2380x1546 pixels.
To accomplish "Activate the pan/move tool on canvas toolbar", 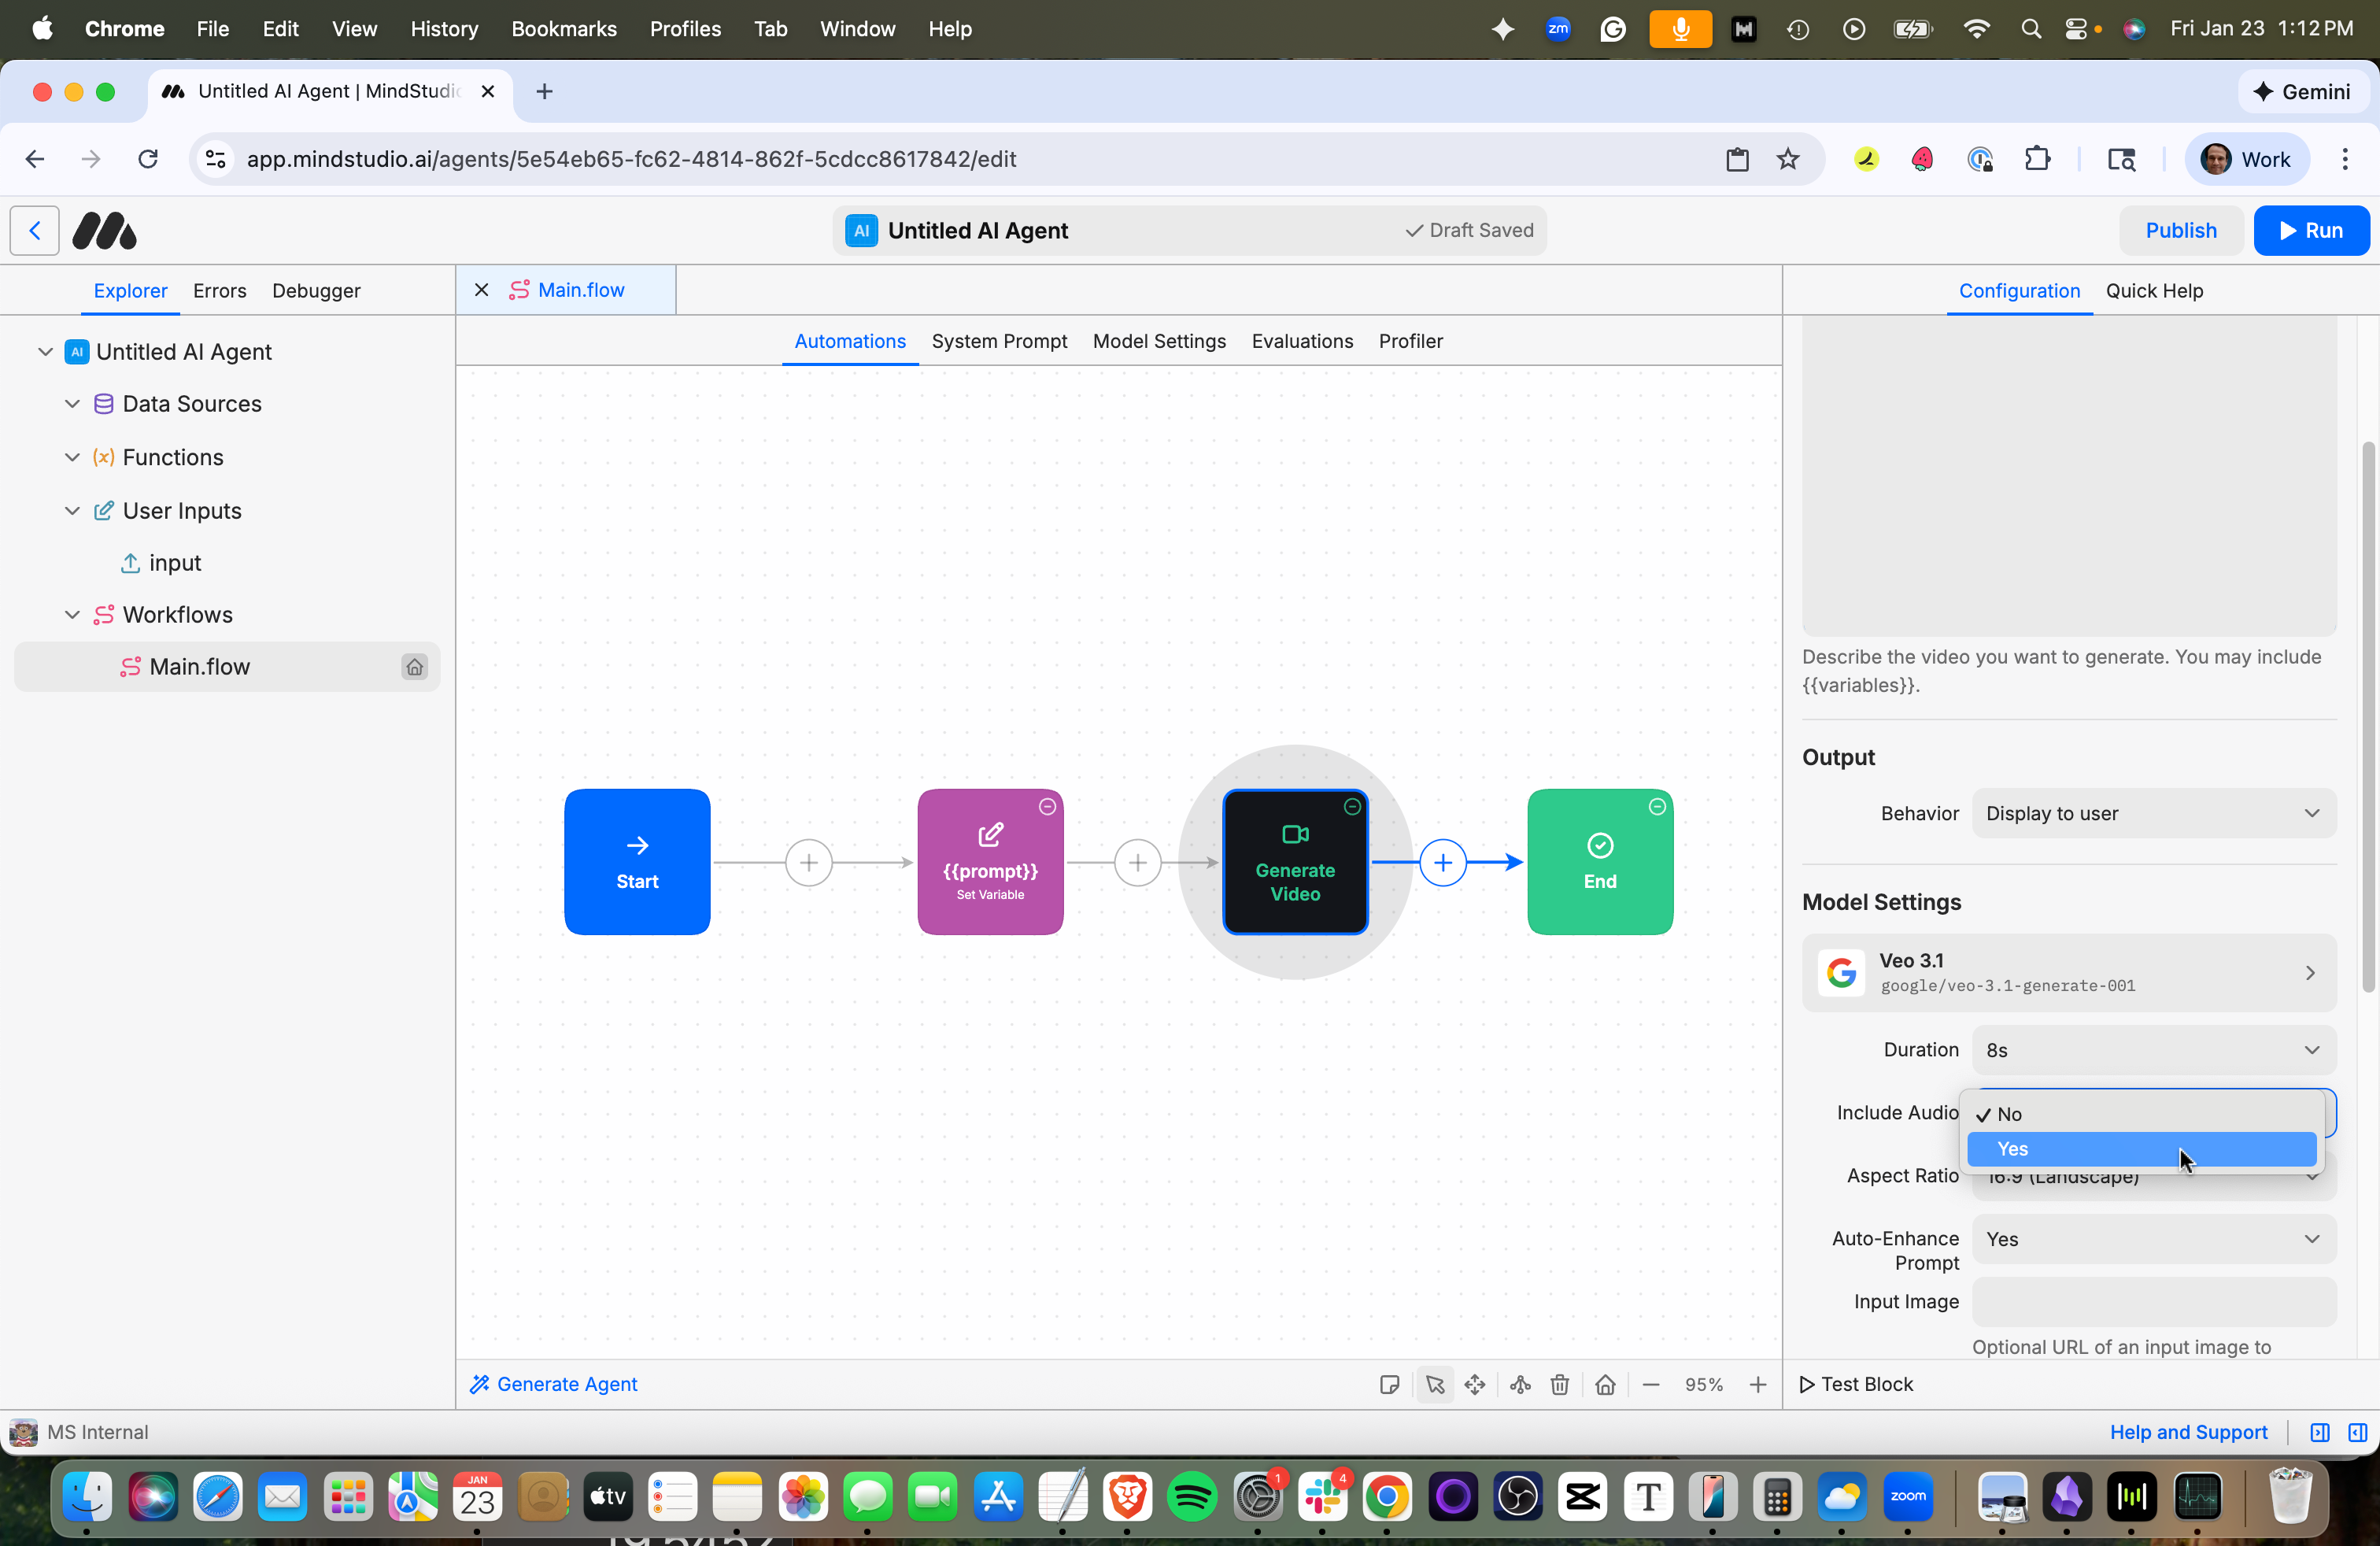I will 1475,1384.
